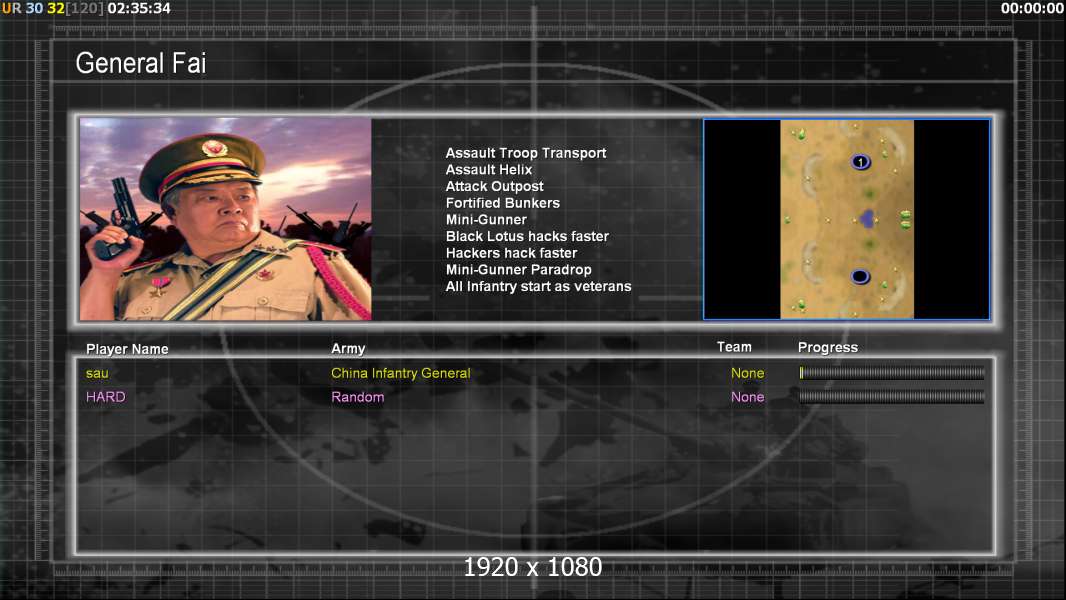
Task: Click the UR 30 32 counter overlay
Action: 53,8
